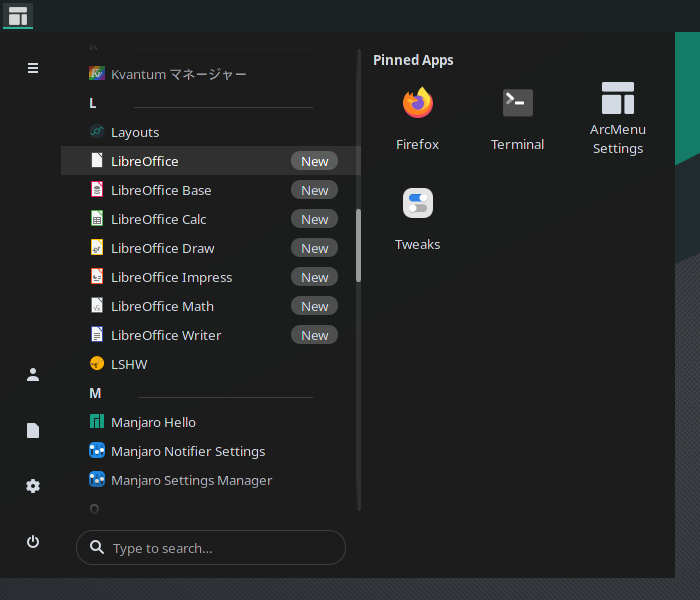Open the Documents sidebar icon
Viewport: 700px width, 600px height.
click(33, 430)
